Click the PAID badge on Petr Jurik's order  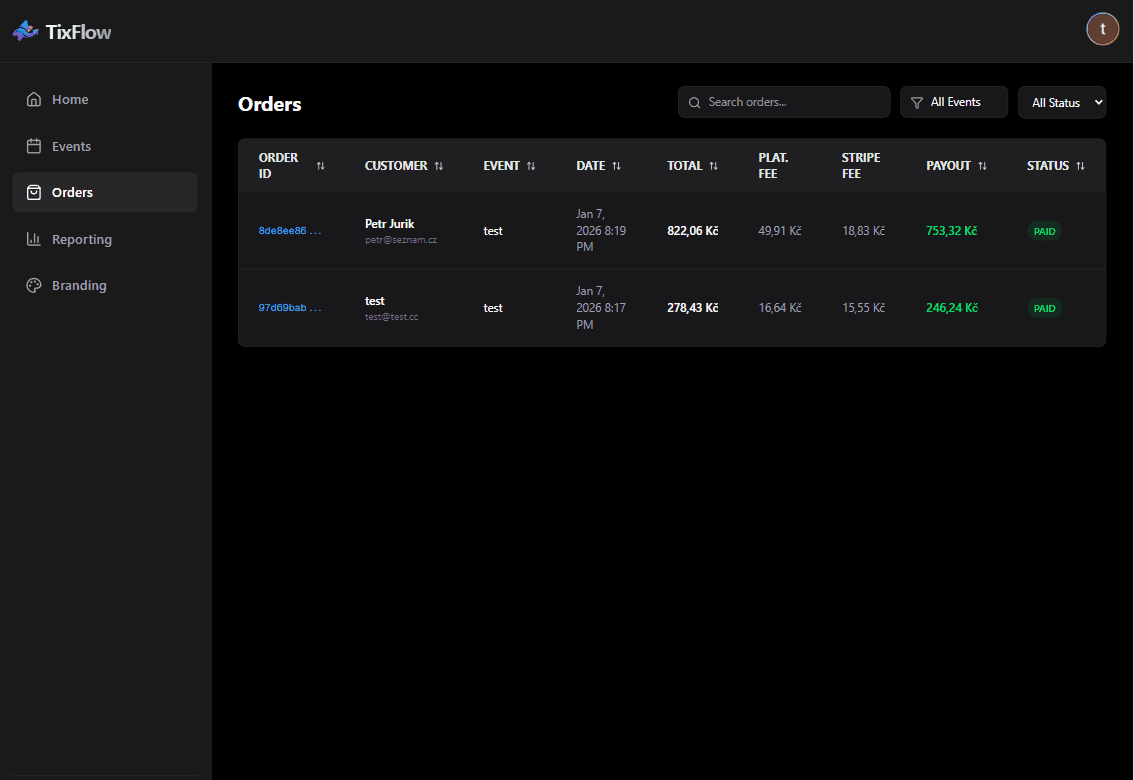point(1044,230)
